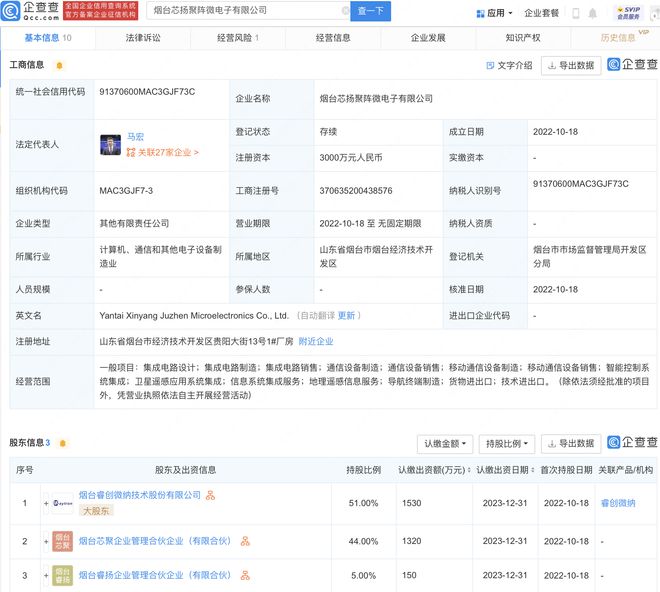Click equity structure icon beside 烟台睿扬
Viewport: 660px width, 592px height.
[245, 575]
